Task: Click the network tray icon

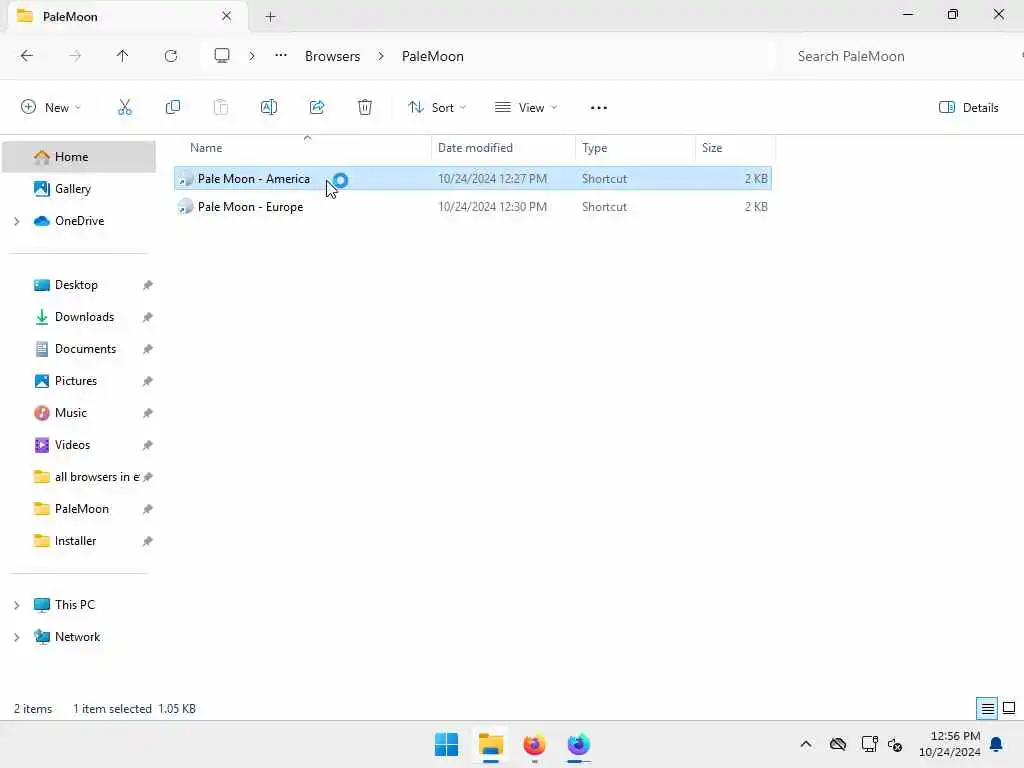Action: pos(869,744)
